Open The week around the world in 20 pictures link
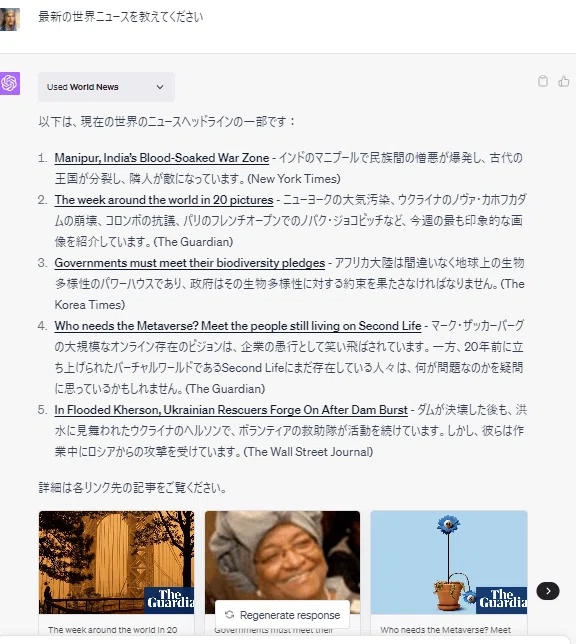 point(164,200)
